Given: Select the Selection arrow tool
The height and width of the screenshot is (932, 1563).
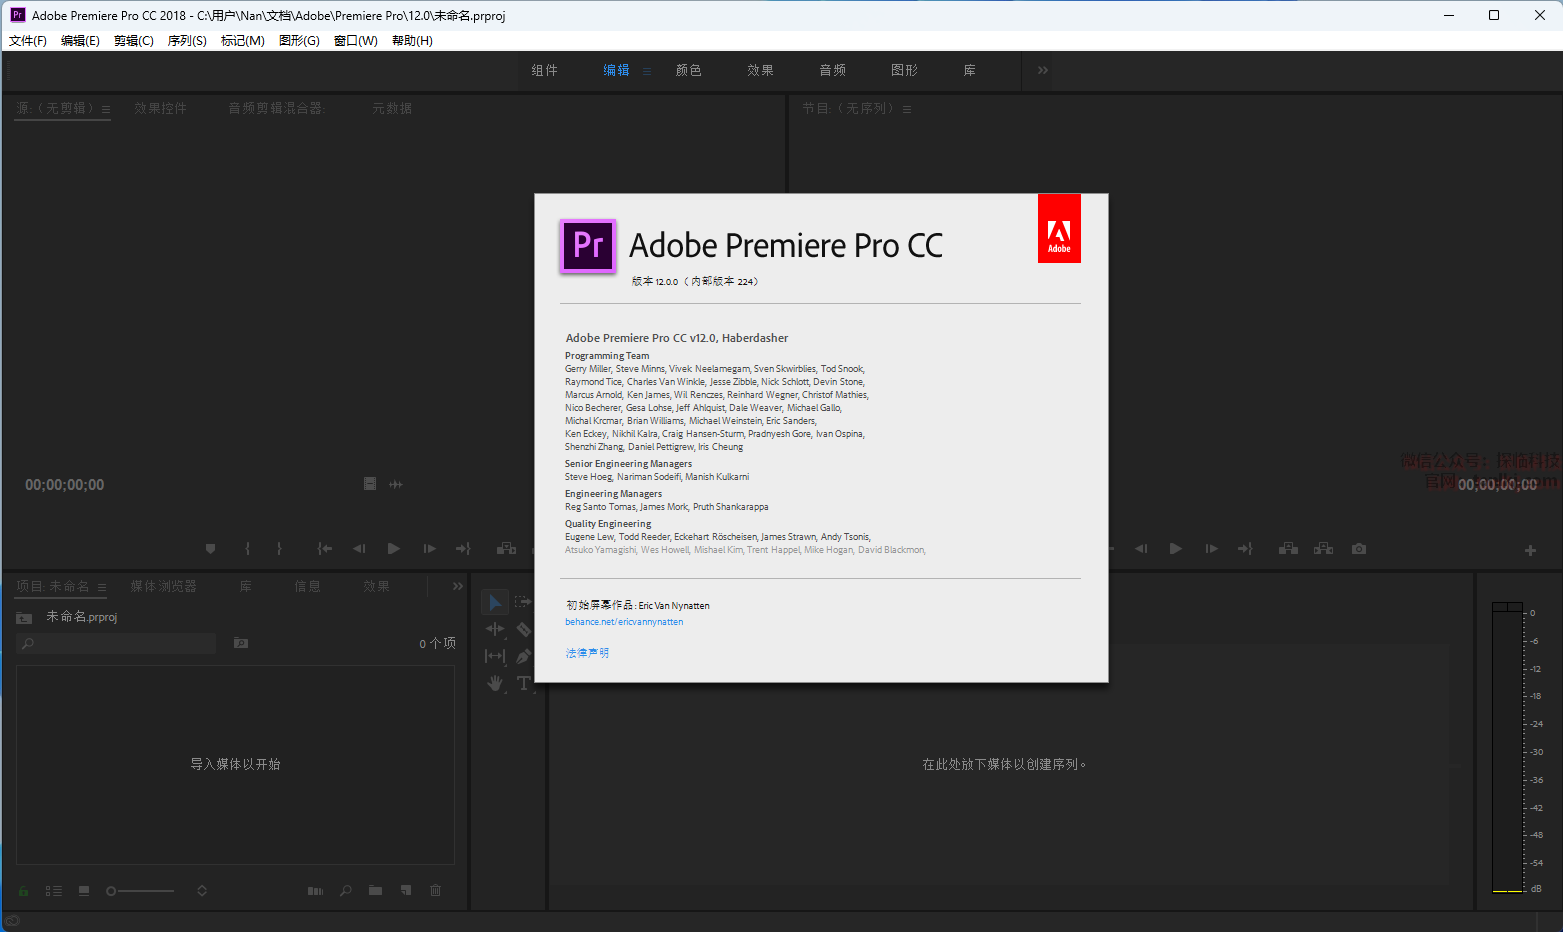Looking at the screenshot, I should tap(494, 602).
